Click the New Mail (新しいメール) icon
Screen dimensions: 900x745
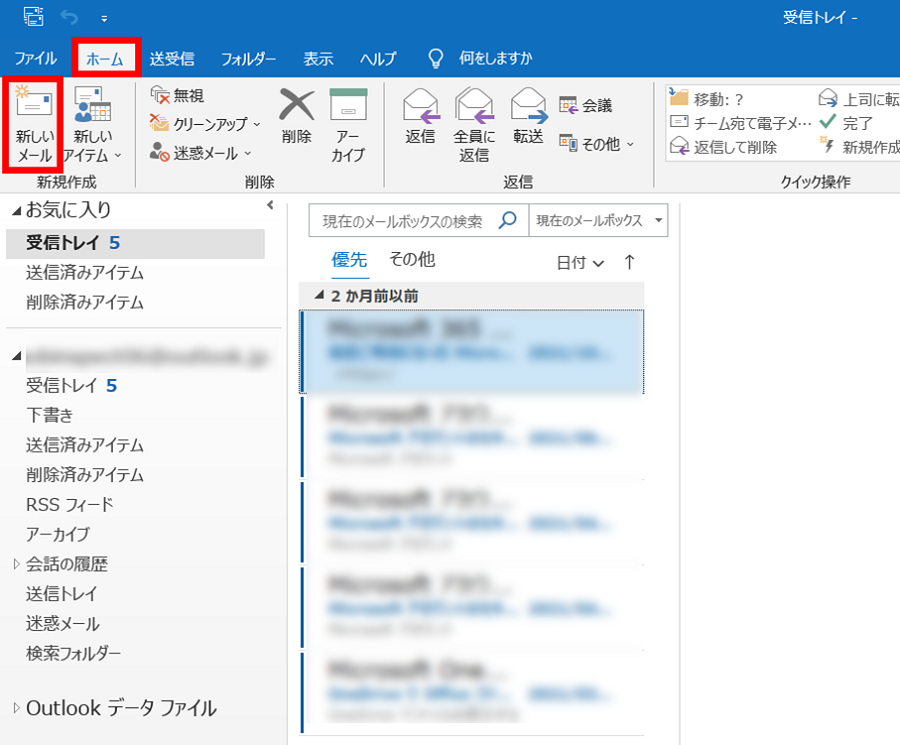(34, 106)
